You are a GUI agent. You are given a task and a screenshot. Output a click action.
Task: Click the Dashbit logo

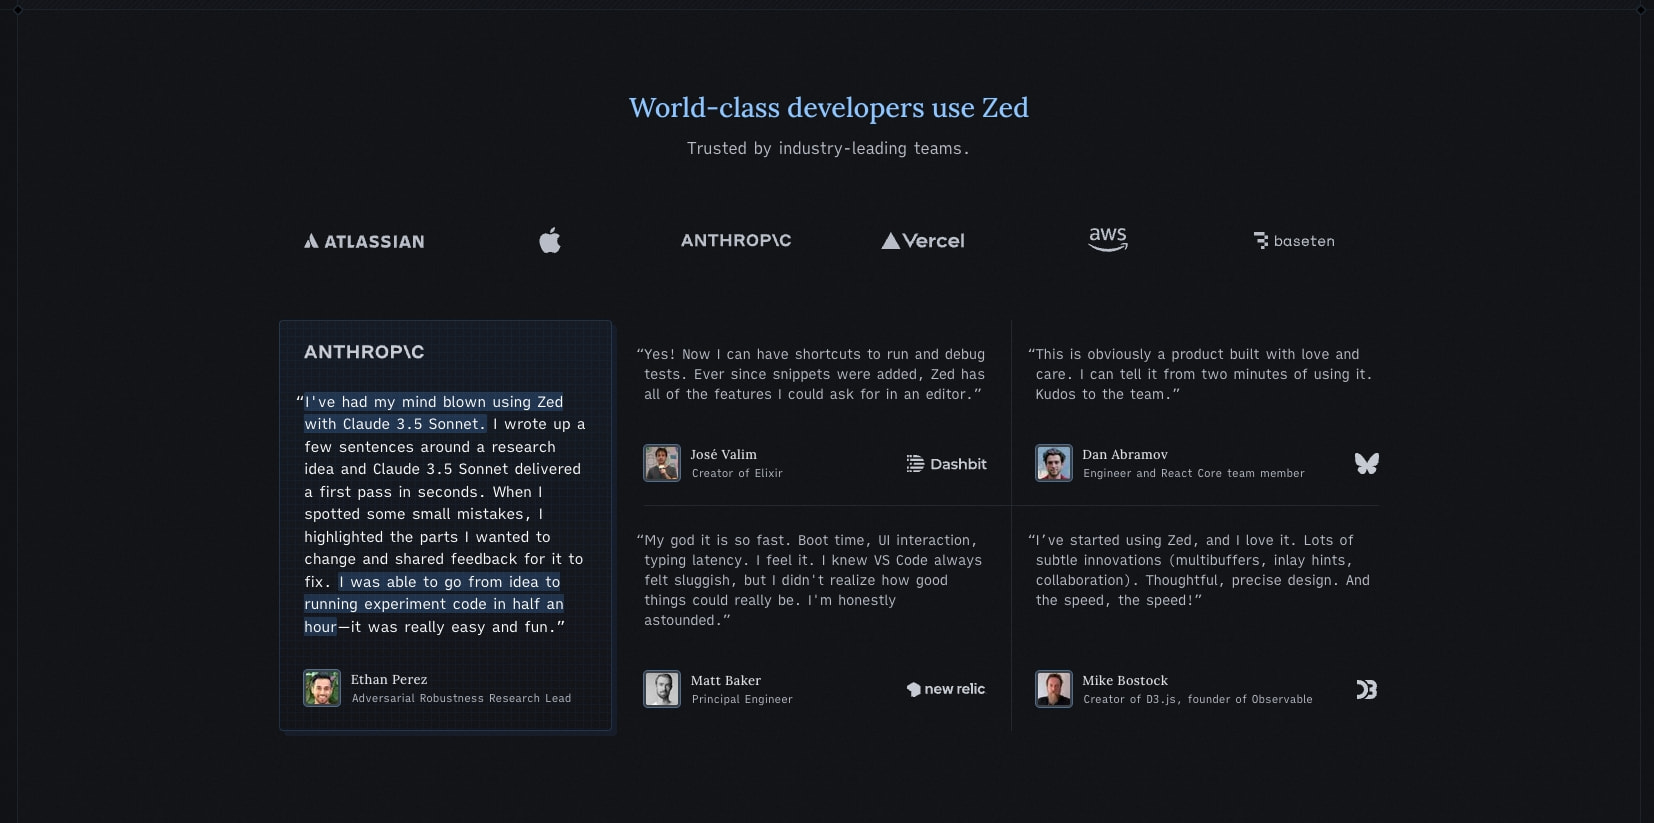click(x=946, y=464)
